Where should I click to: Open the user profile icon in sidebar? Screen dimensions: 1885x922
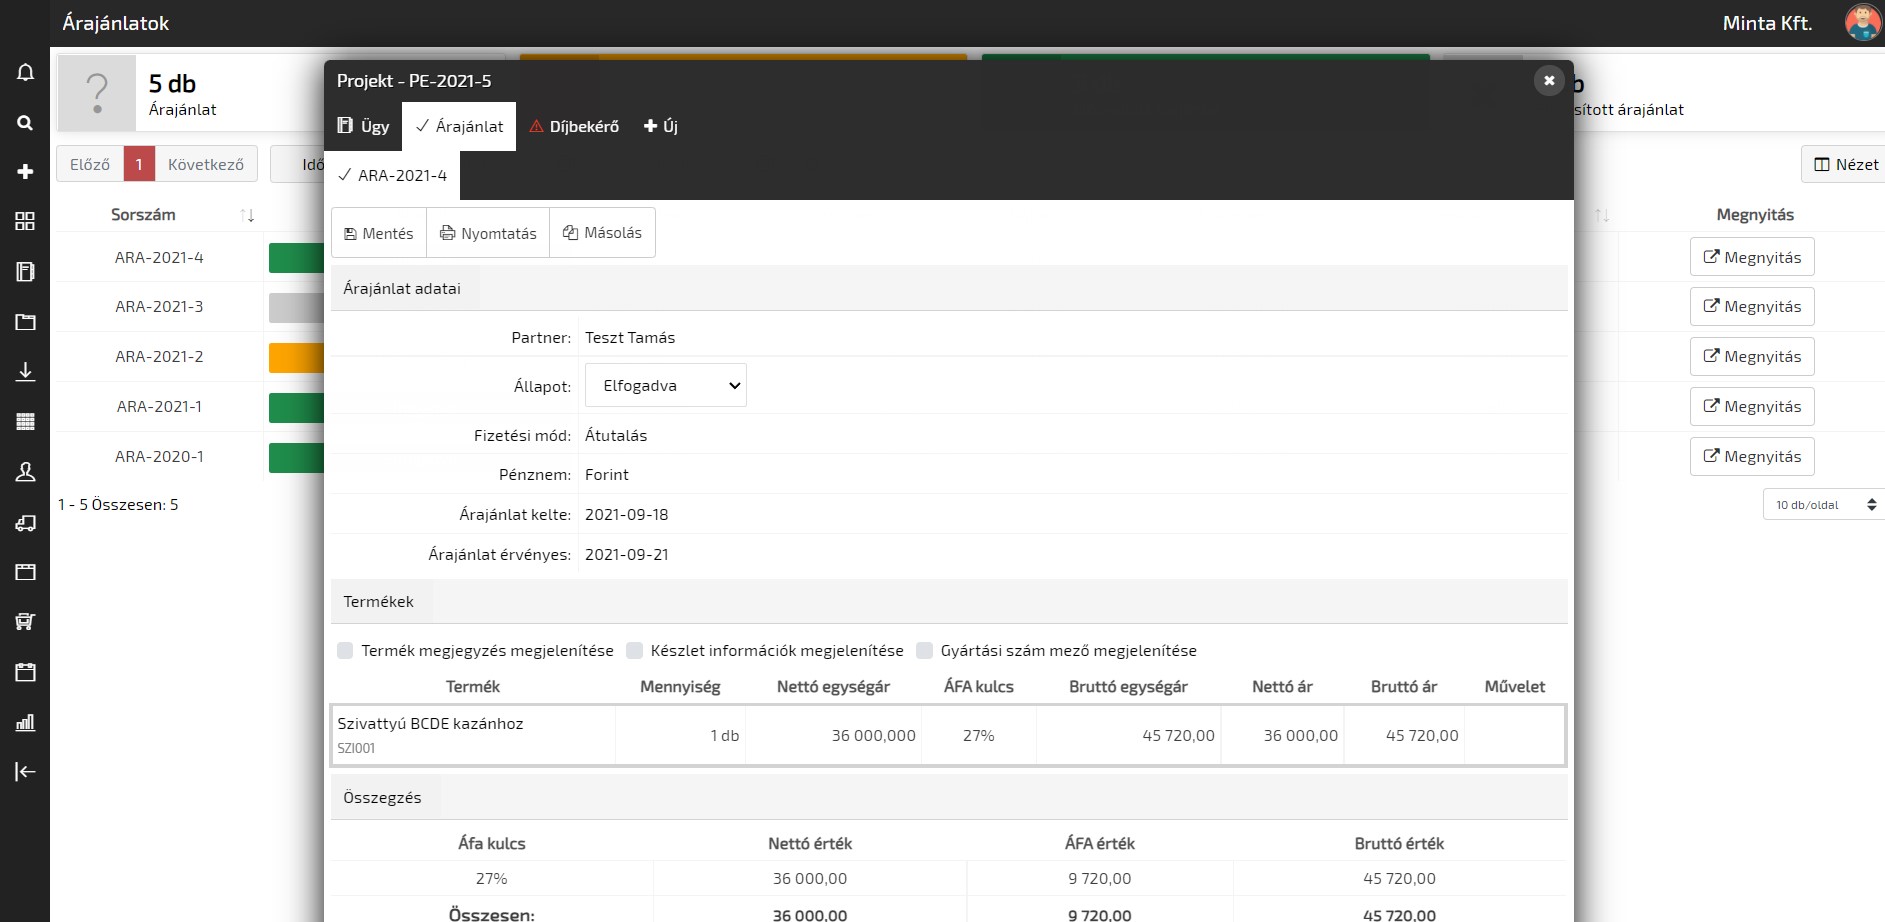25,472
